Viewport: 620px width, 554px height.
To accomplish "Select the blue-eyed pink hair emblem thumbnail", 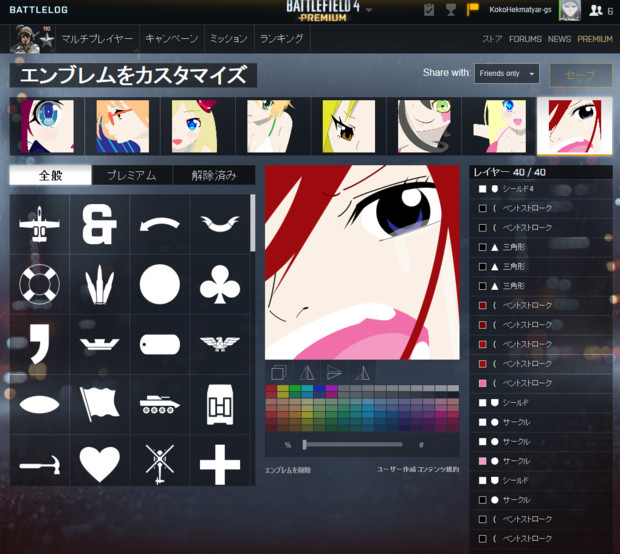I will coord(47,126).
